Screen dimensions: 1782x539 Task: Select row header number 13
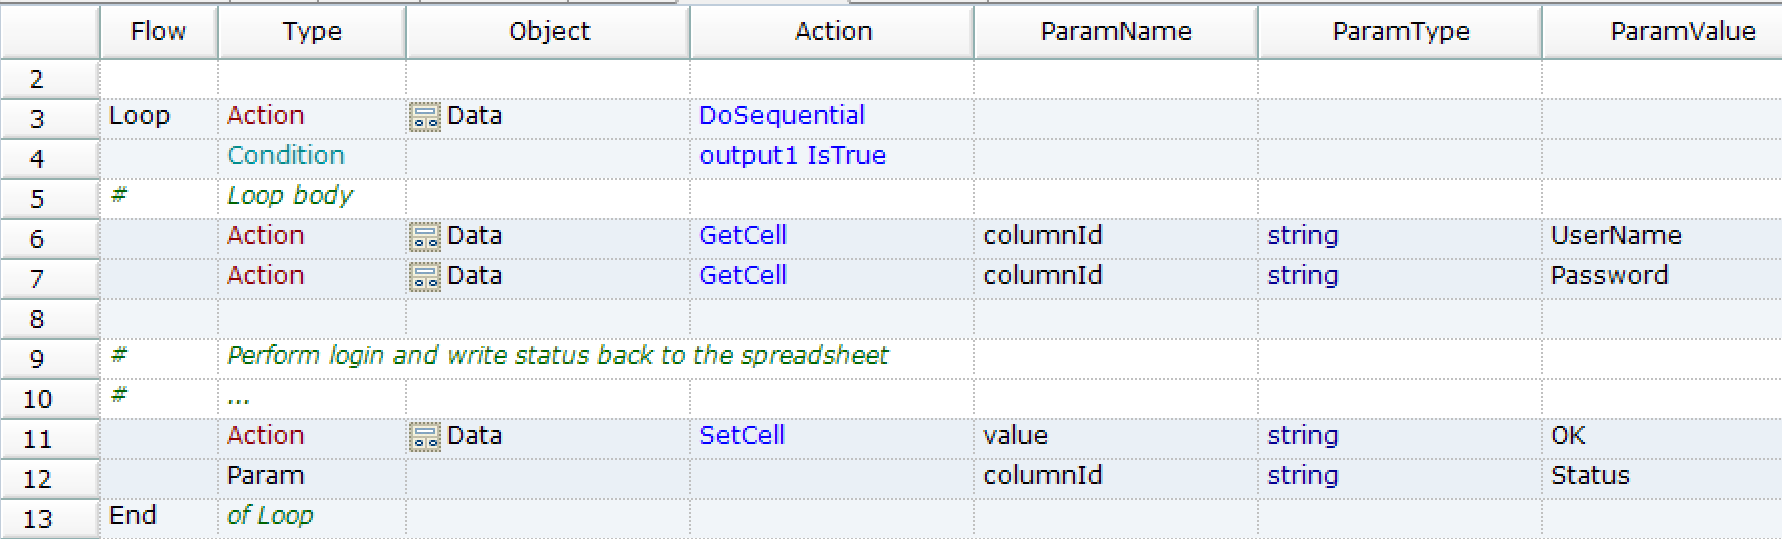[x=38, y=519]
